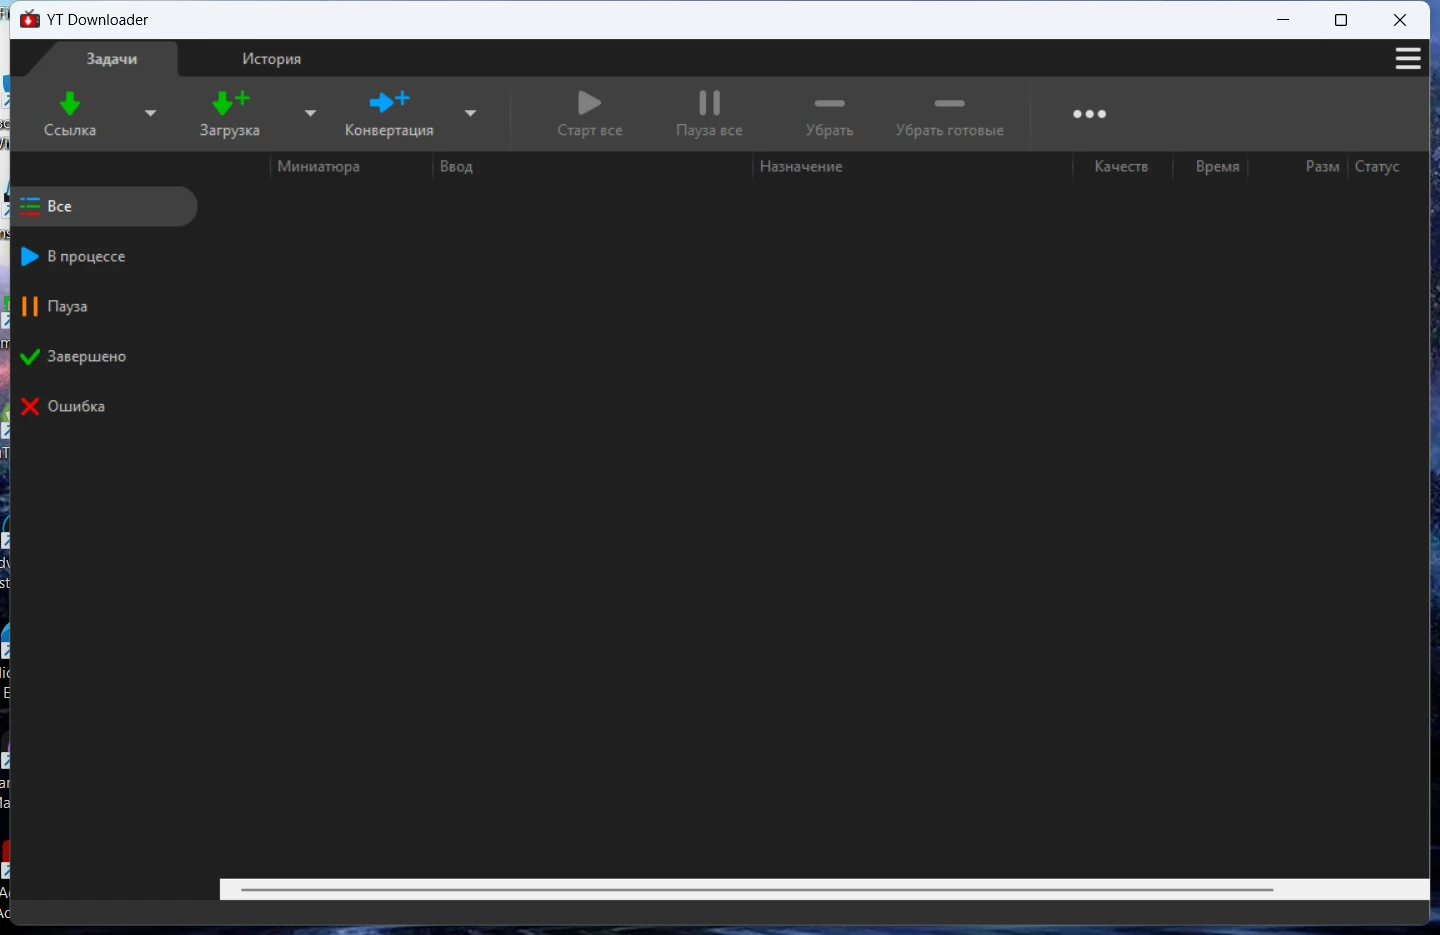Select the Задачи tab
This screenshot has height=935, width=1440.
tap(111, 59)
